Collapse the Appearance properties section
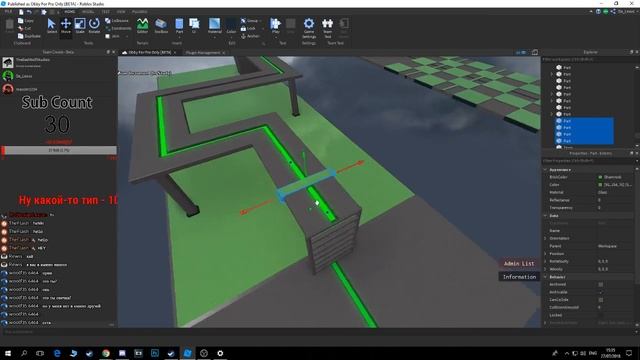The image size is (640, 360). (x=545, y=169)
